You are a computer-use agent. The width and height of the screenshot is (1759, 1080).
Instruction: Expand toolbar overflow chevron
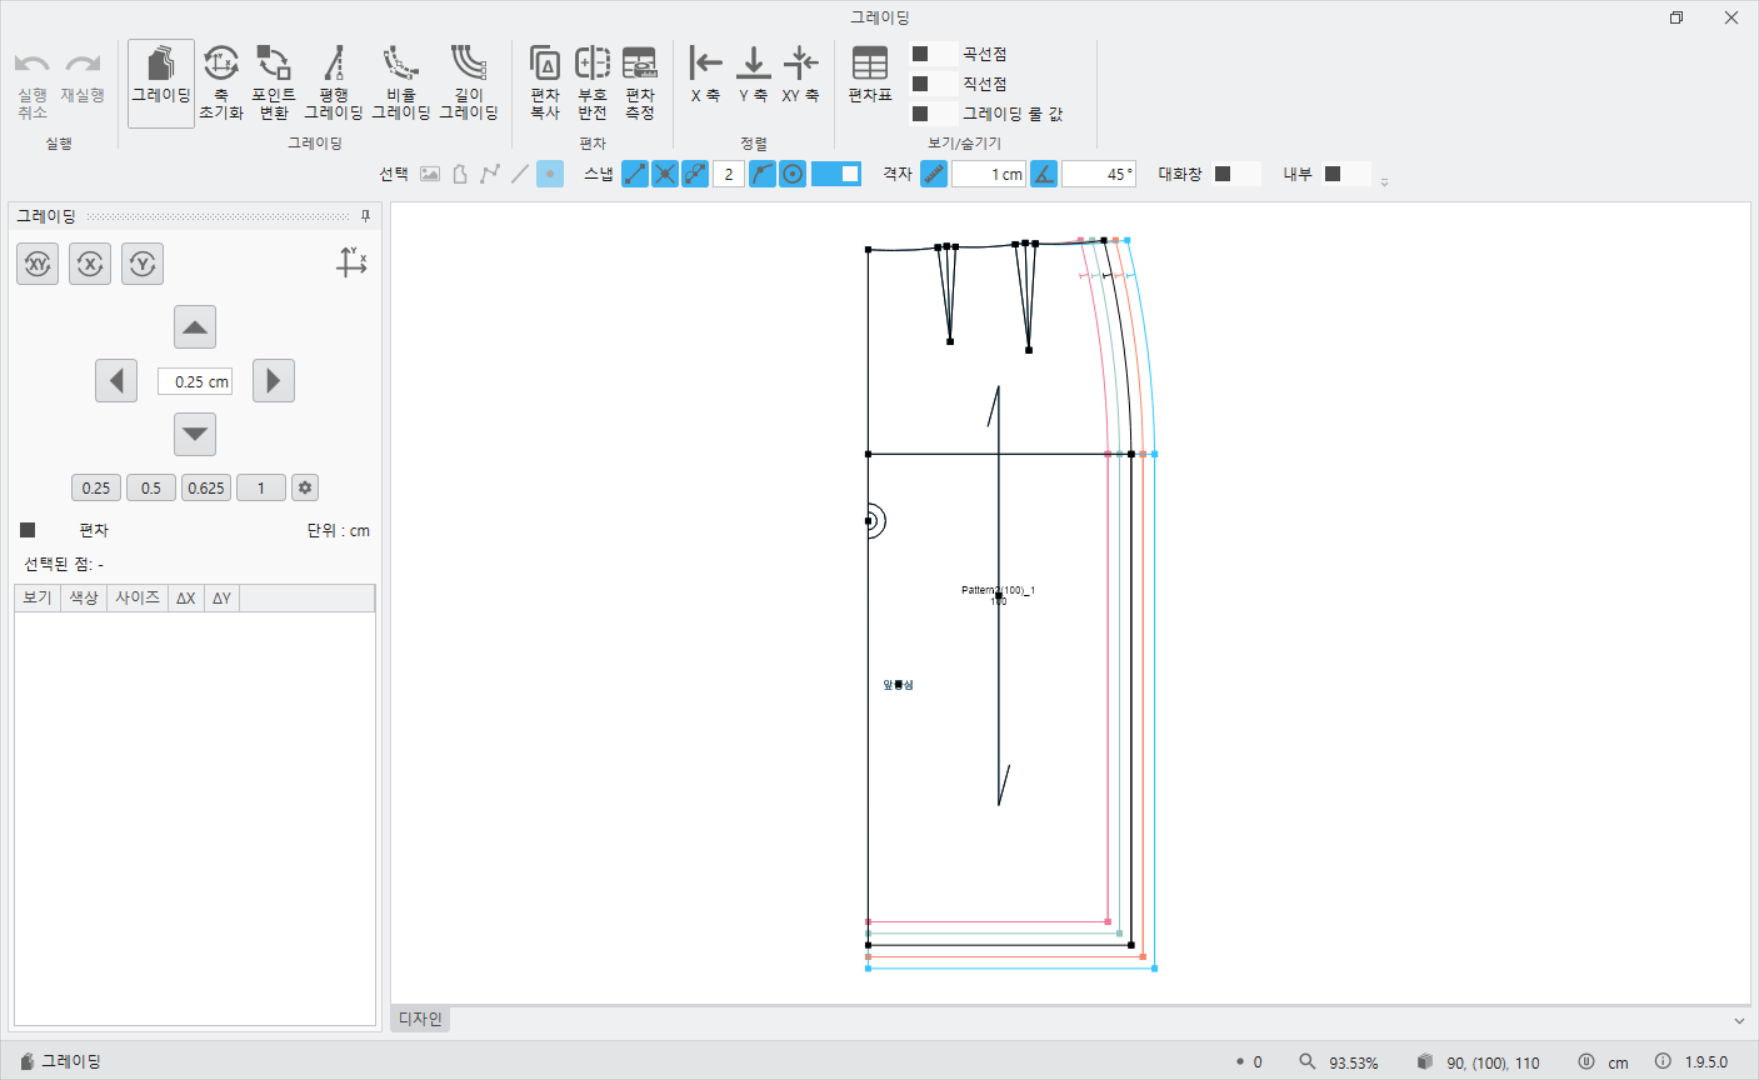1384,182
